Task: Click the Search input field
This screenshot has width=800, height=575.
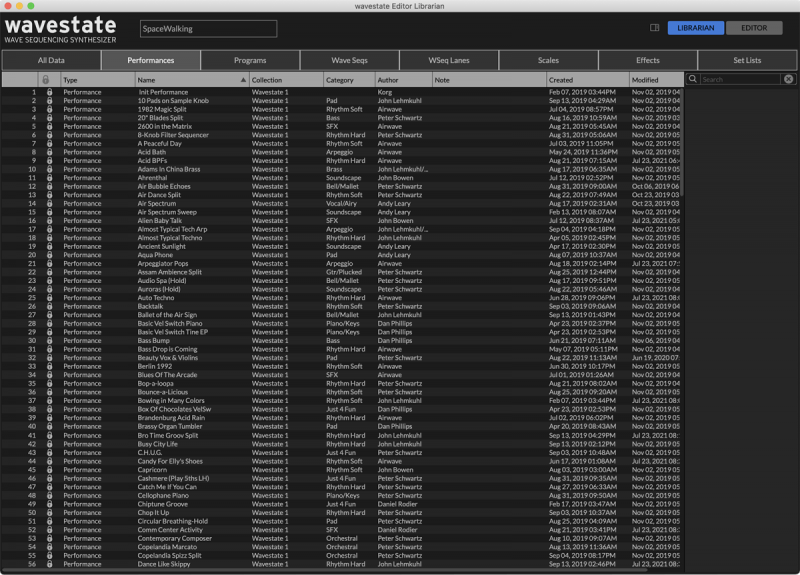Action: point(740,79)
